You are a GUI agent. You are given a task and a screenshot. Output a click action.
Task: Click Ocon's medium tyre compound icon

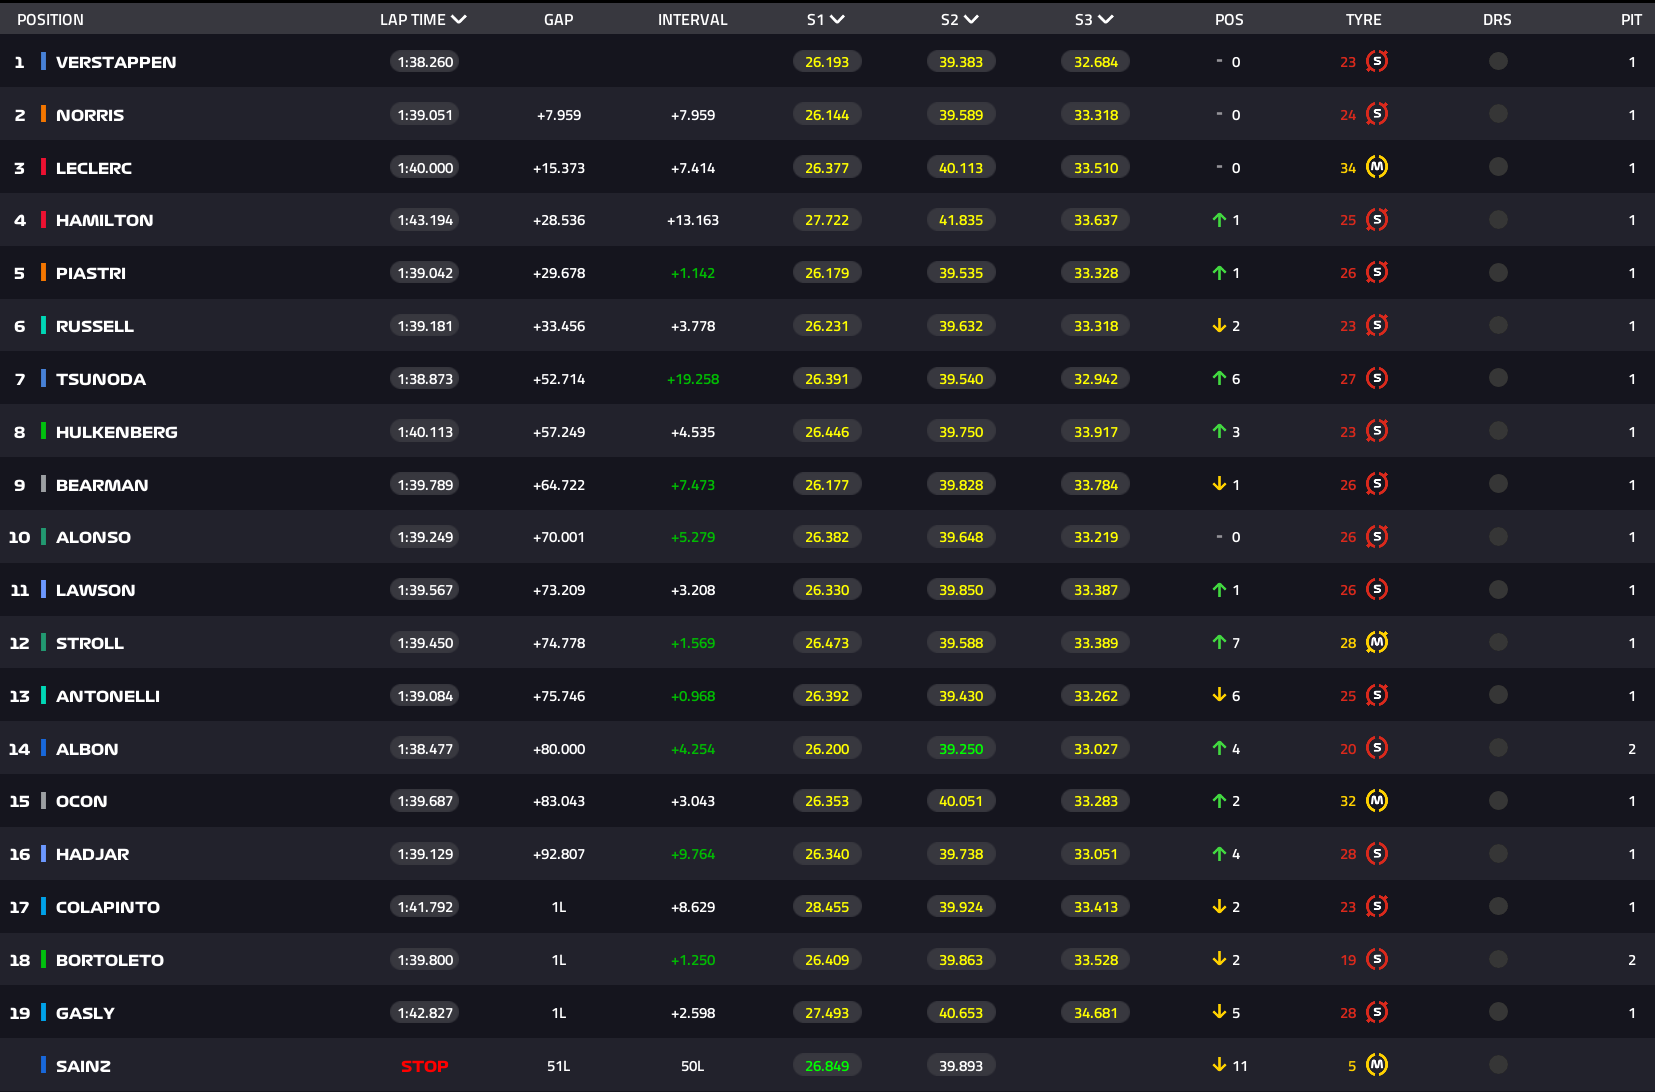coord(1377,800)
